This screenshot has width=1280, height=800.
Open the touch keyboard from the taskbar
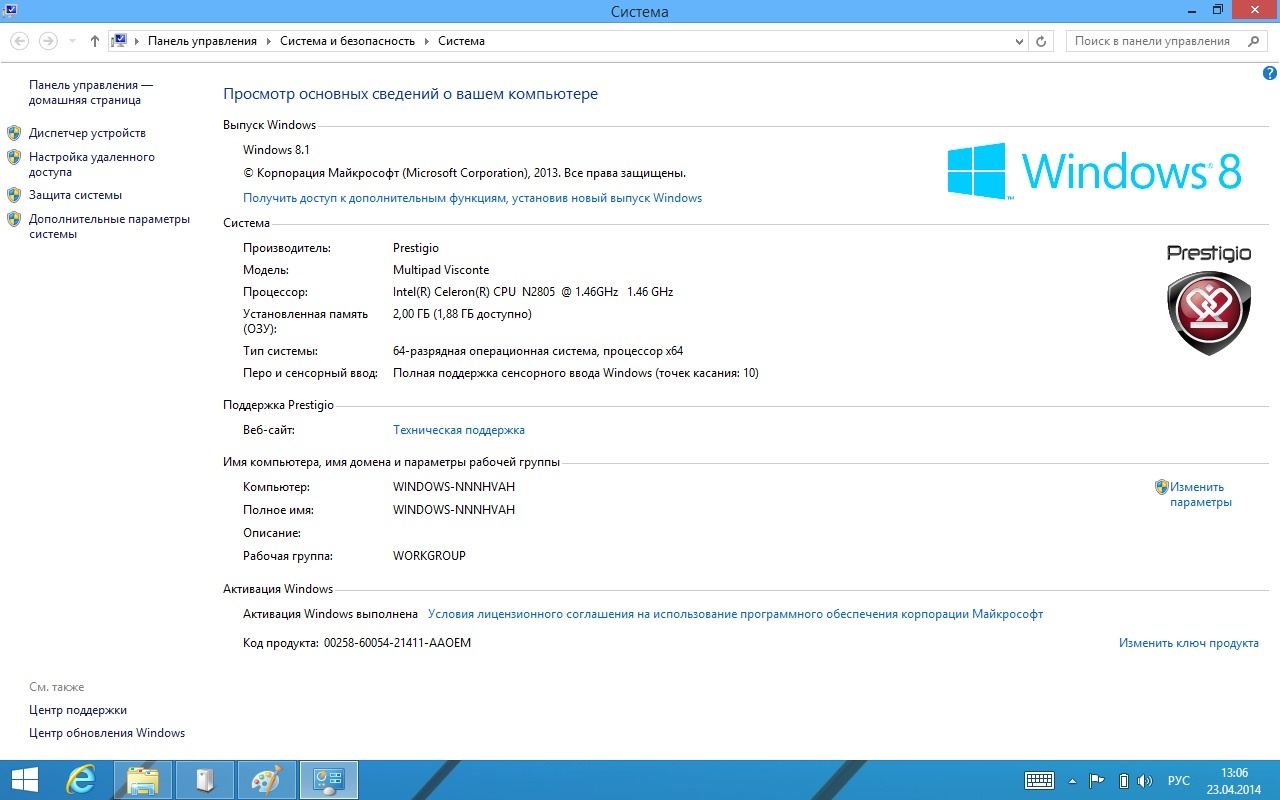point(1039,780)
